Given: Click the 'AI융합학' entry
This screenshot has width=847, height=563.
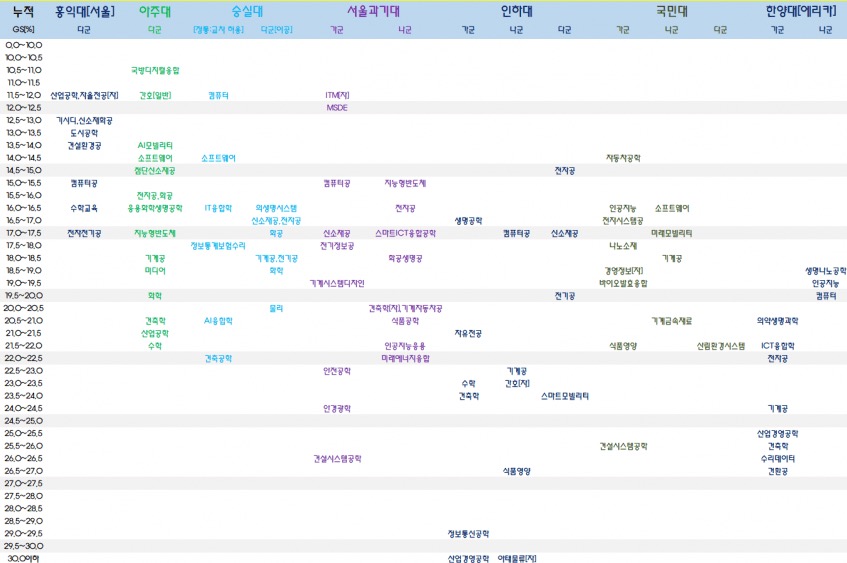Looking at the screenshot, I should [x=218, y=321].
